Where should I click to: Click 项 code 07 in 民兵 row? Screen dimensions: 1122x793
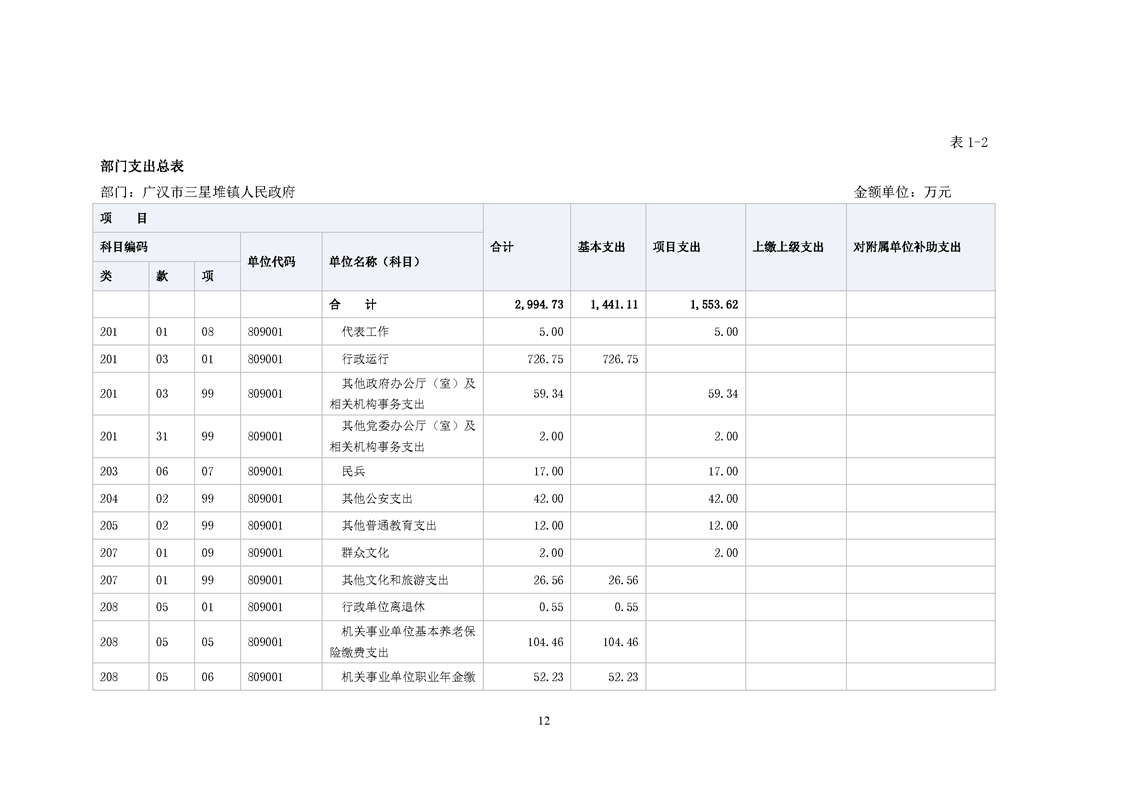[208, 472]
